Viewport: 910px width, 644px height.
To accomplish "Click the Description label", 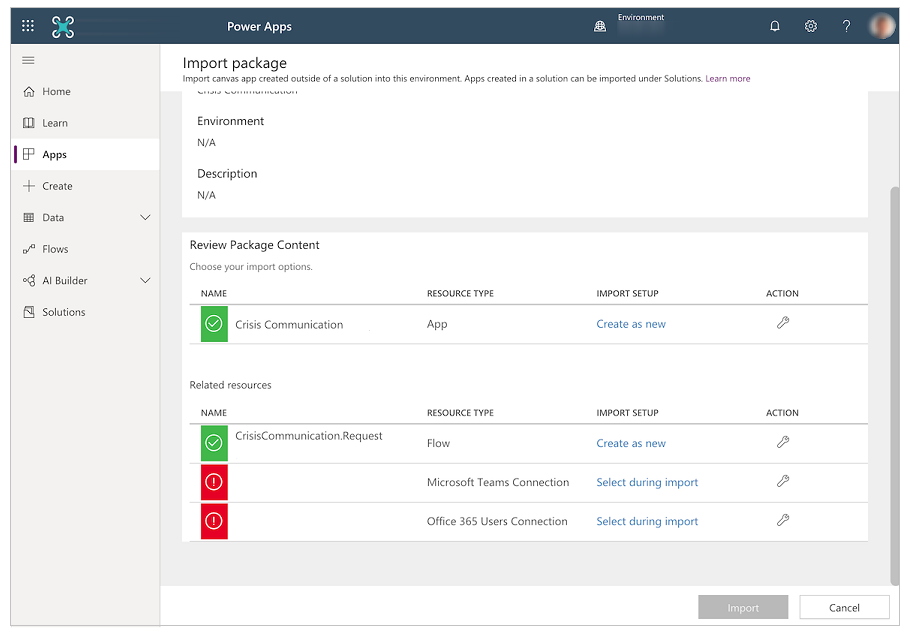I will coord(227,174).
